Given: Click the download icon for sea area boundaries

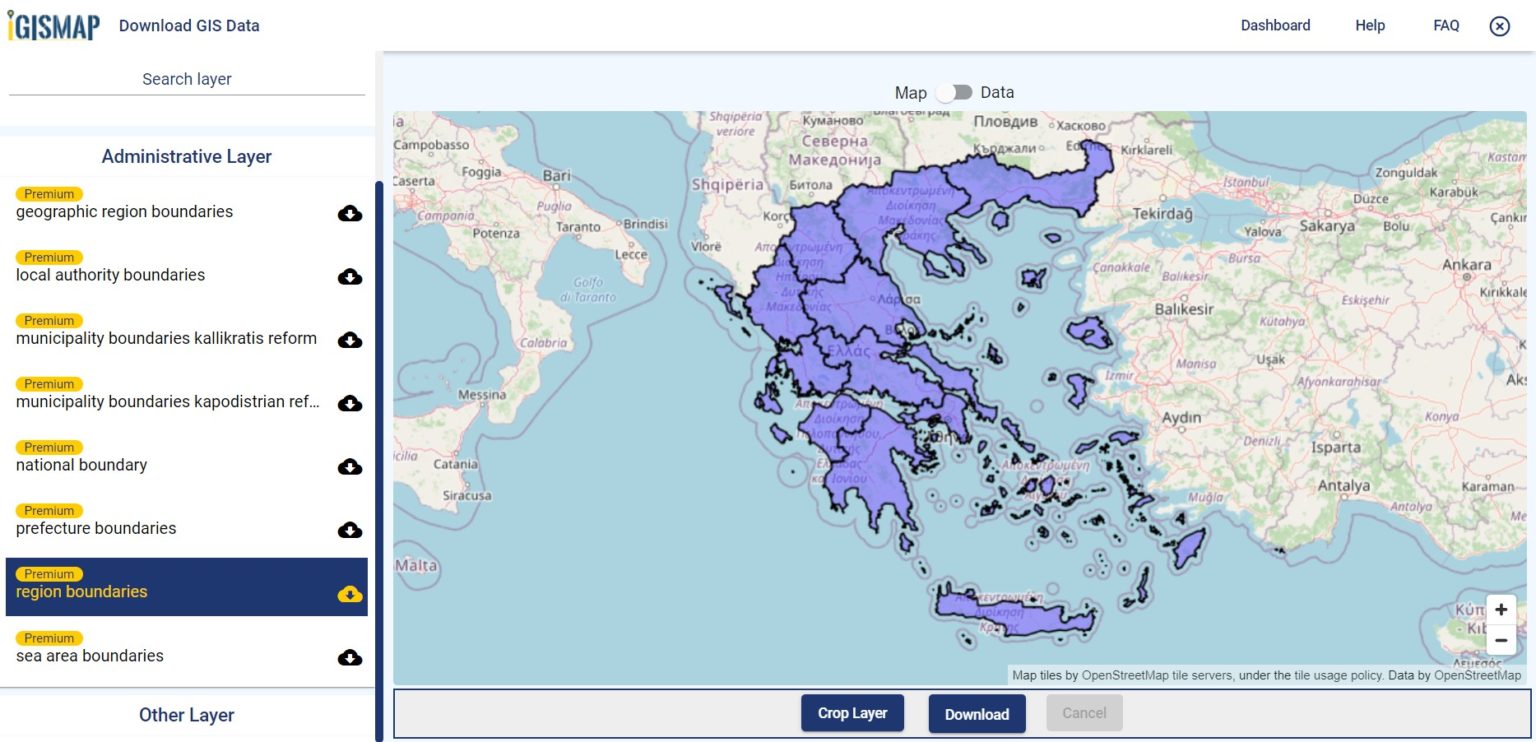Looking at the screenshot, I should pos(349,657).
